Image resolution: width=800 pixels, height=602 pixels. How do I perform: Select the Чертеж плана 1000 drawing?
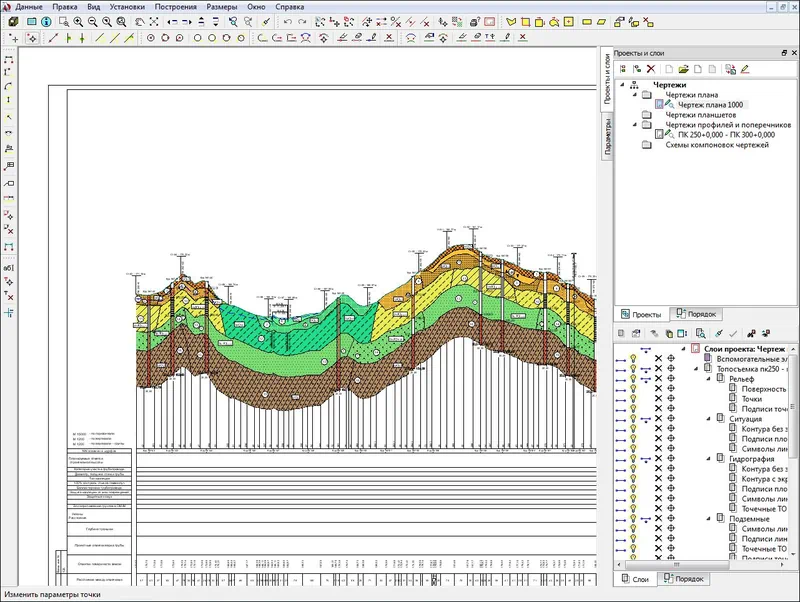[x=710, y=105]
